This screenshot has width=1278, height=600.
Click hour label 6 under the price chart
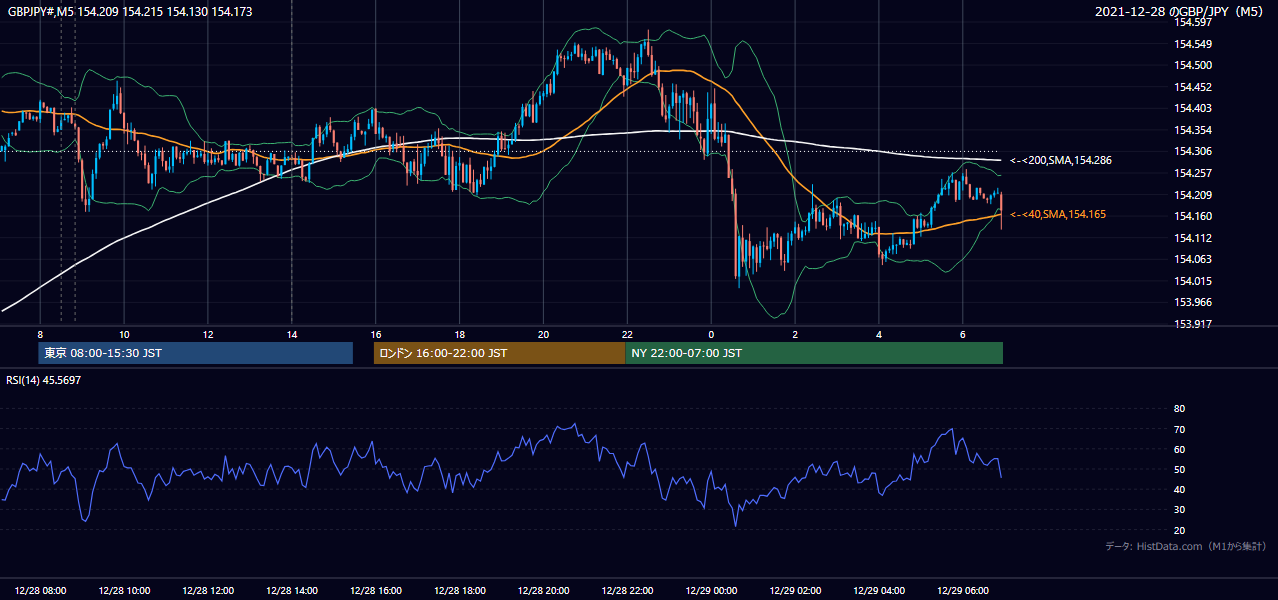click(963, 334)
